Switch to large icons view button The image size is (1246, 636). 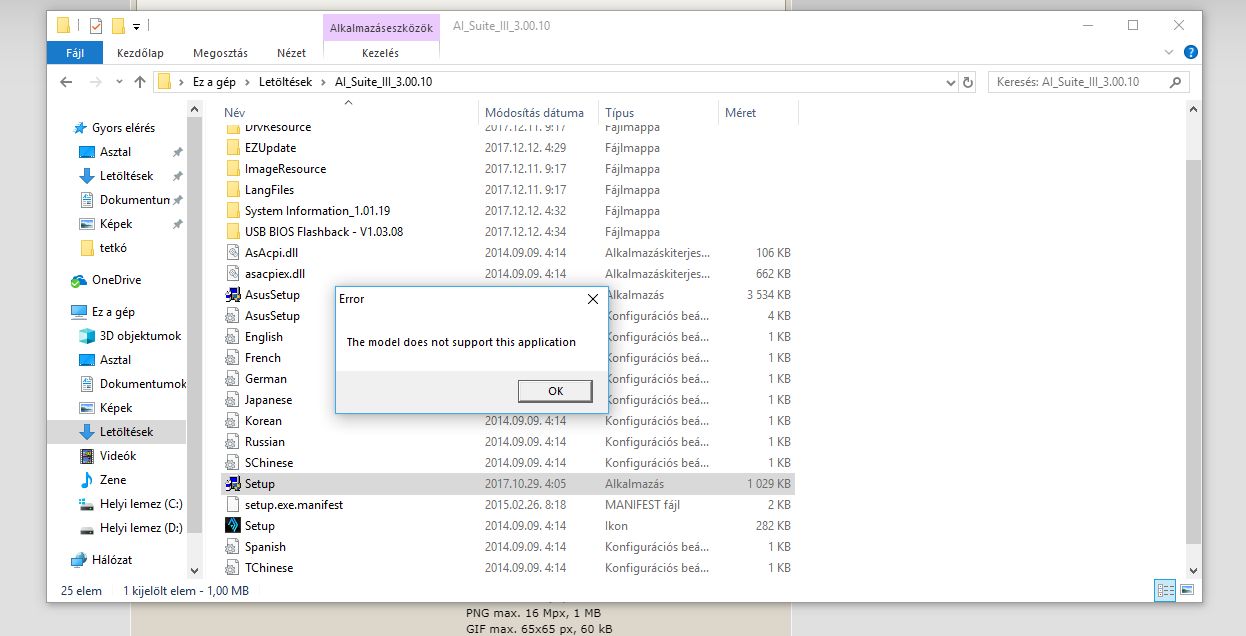pos(1187,590)
